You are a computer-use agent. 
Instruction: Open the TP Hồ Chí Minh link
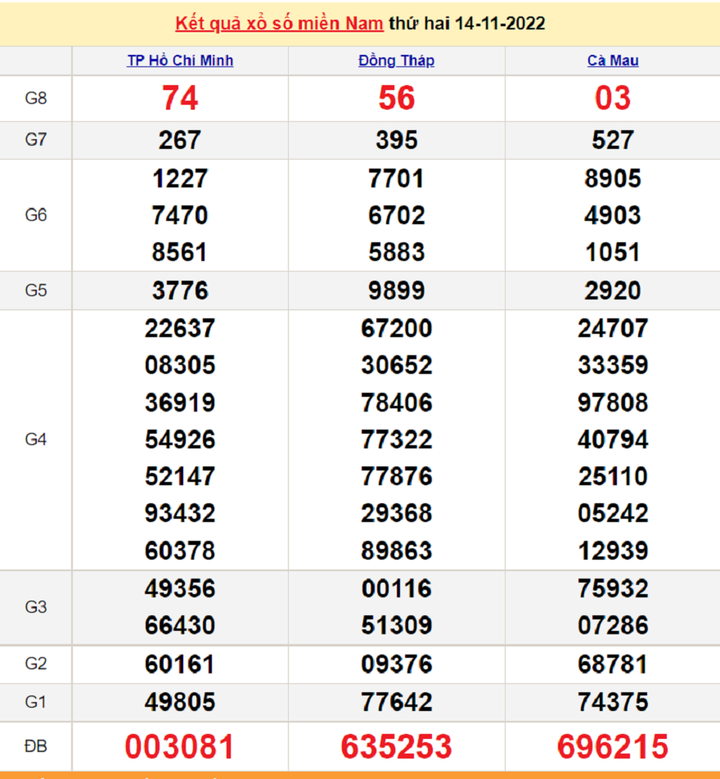(x=180, y=60)
